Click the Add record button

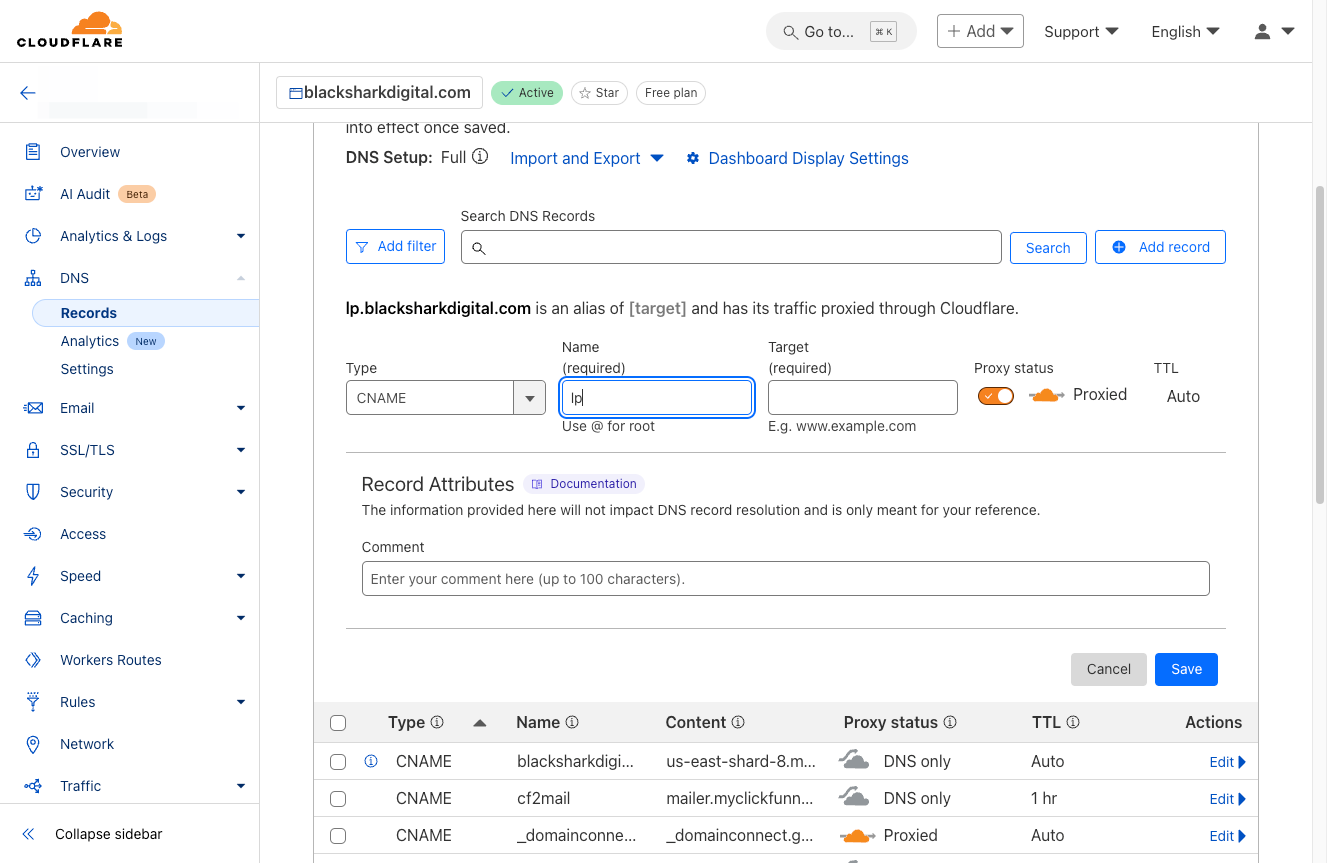pyautogui.click(x=1160, y=247)
